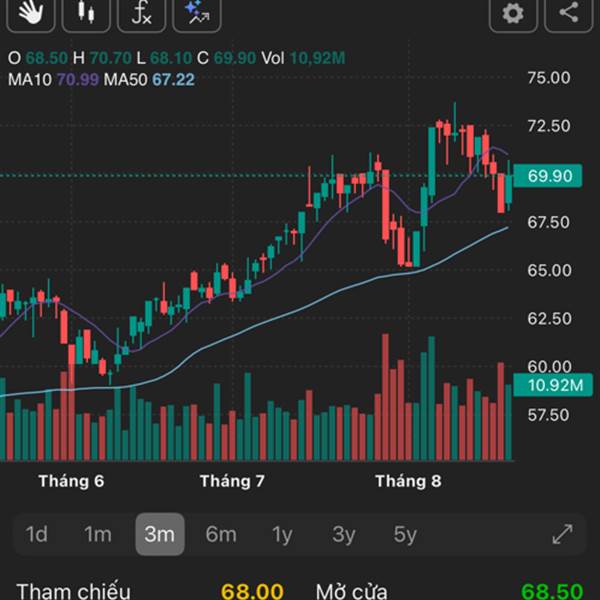Select the 3m timeframe tab

coord(160,534)
